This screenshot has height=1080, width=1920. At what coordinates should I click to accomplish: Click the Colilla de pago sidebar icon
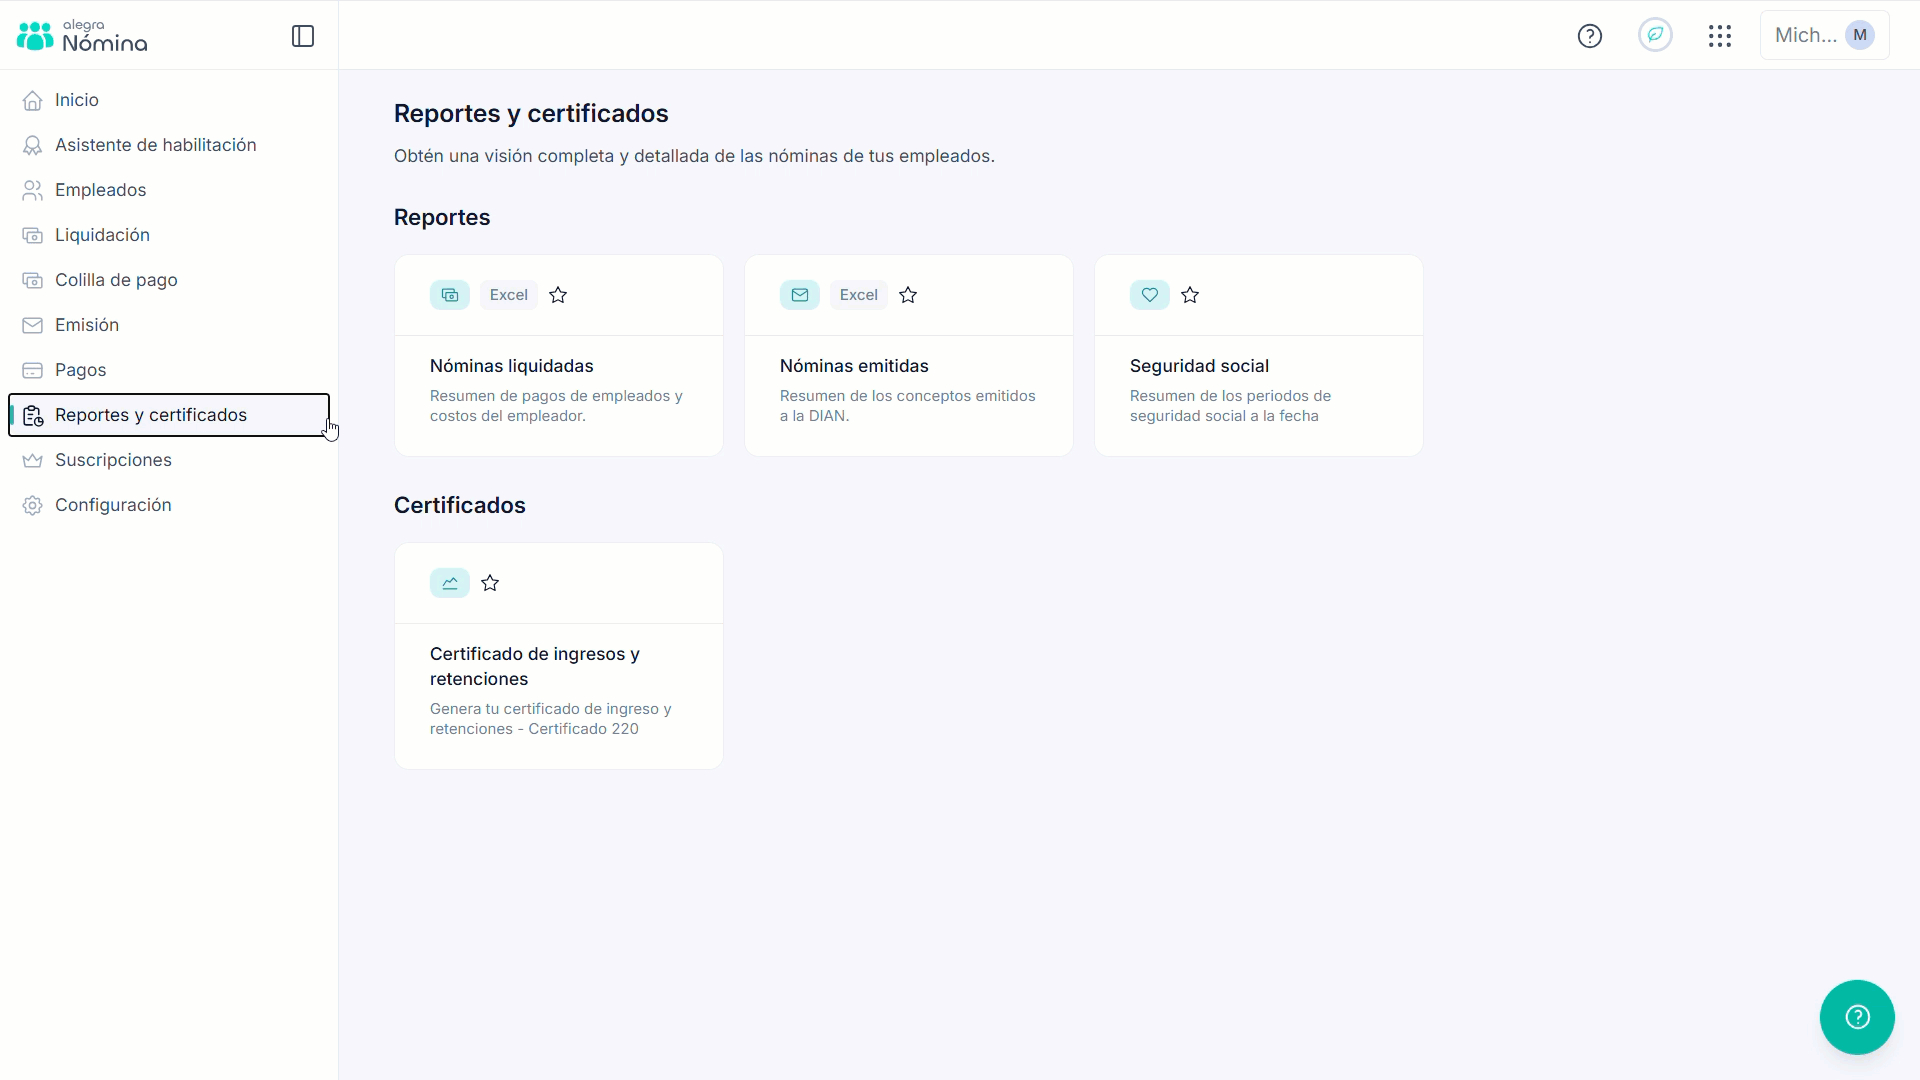[x=33, y=280]
